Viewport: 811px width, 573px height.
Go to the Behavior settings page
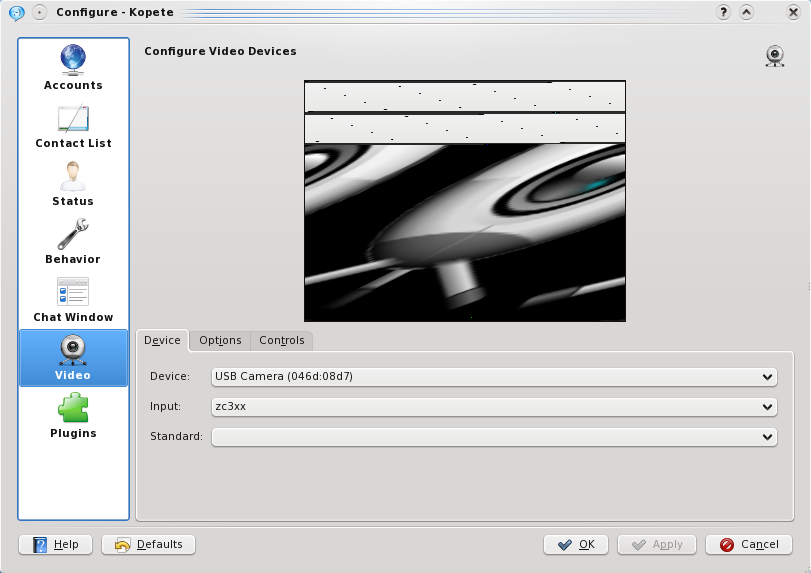tap(73, 243)
